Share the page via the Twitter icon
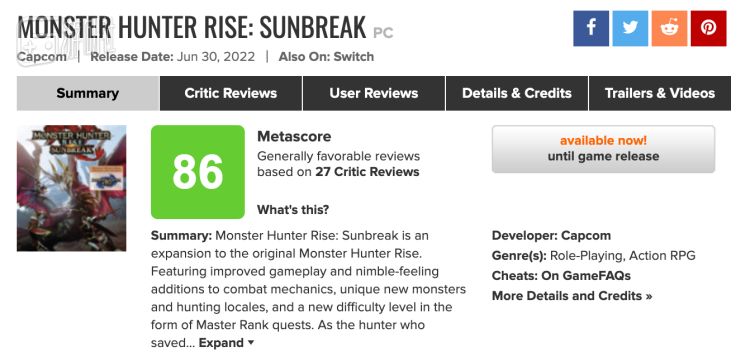This screenshot has height=361, width=750. 630,29
